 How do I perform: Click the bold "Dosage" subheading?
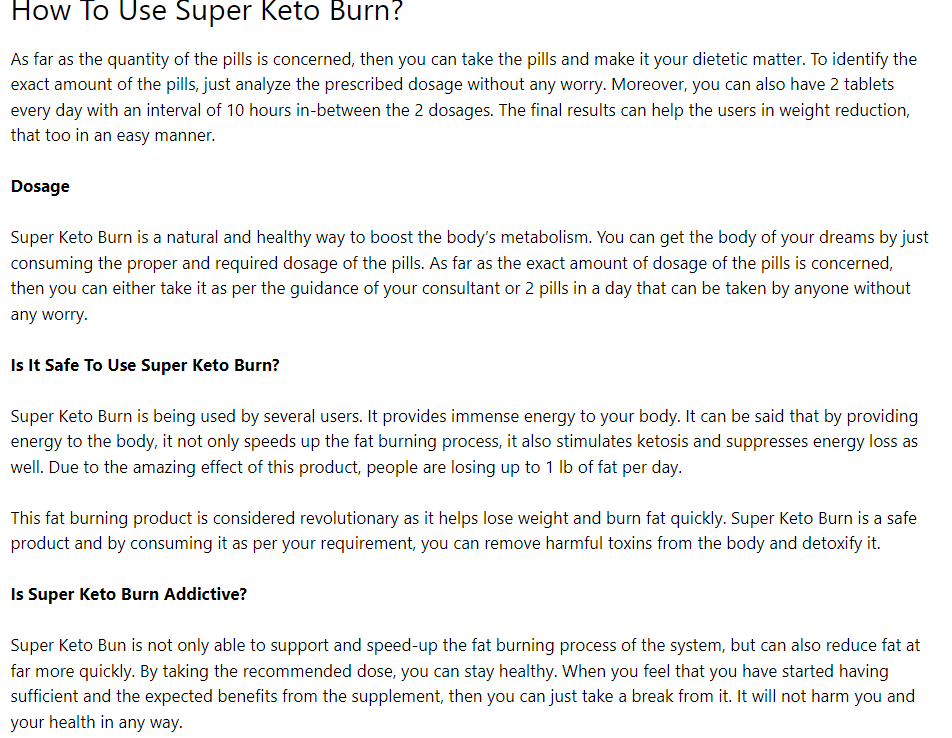(40, 186)
